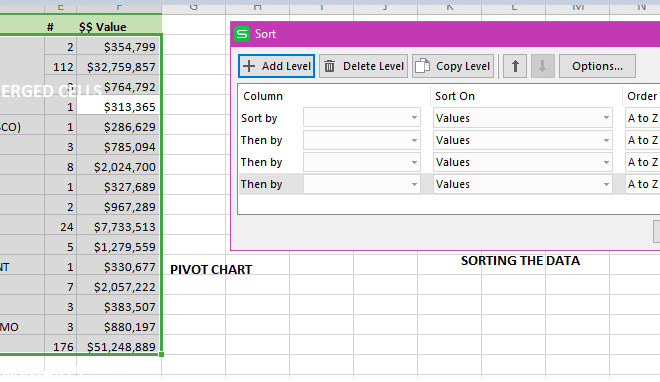Click the Copy Level button
This screenshot has height=382, width=660.
tap(453, 66)
